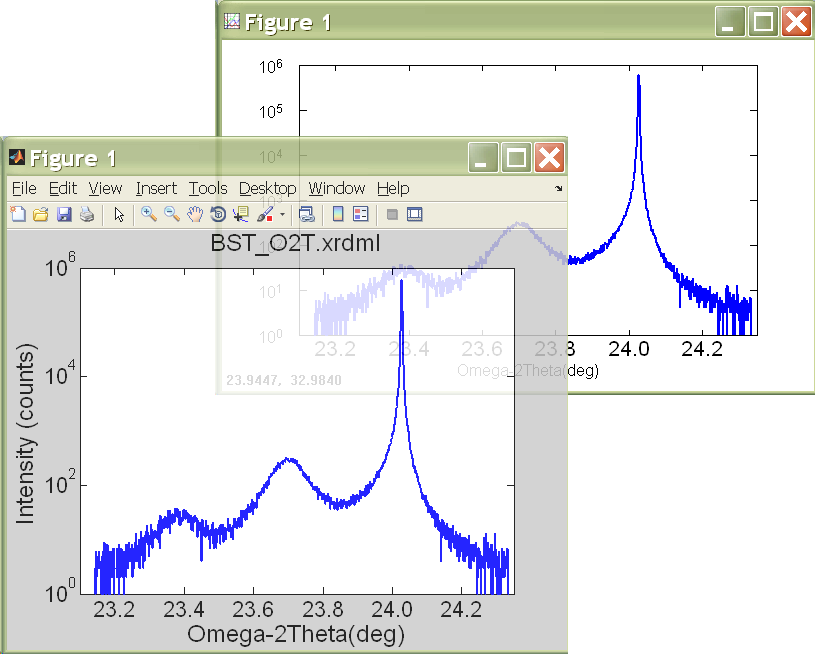This screenshot has height=654, width=815.
Task: Click the app icon in back Figure 1 title bar
Action: coord(232,21)
